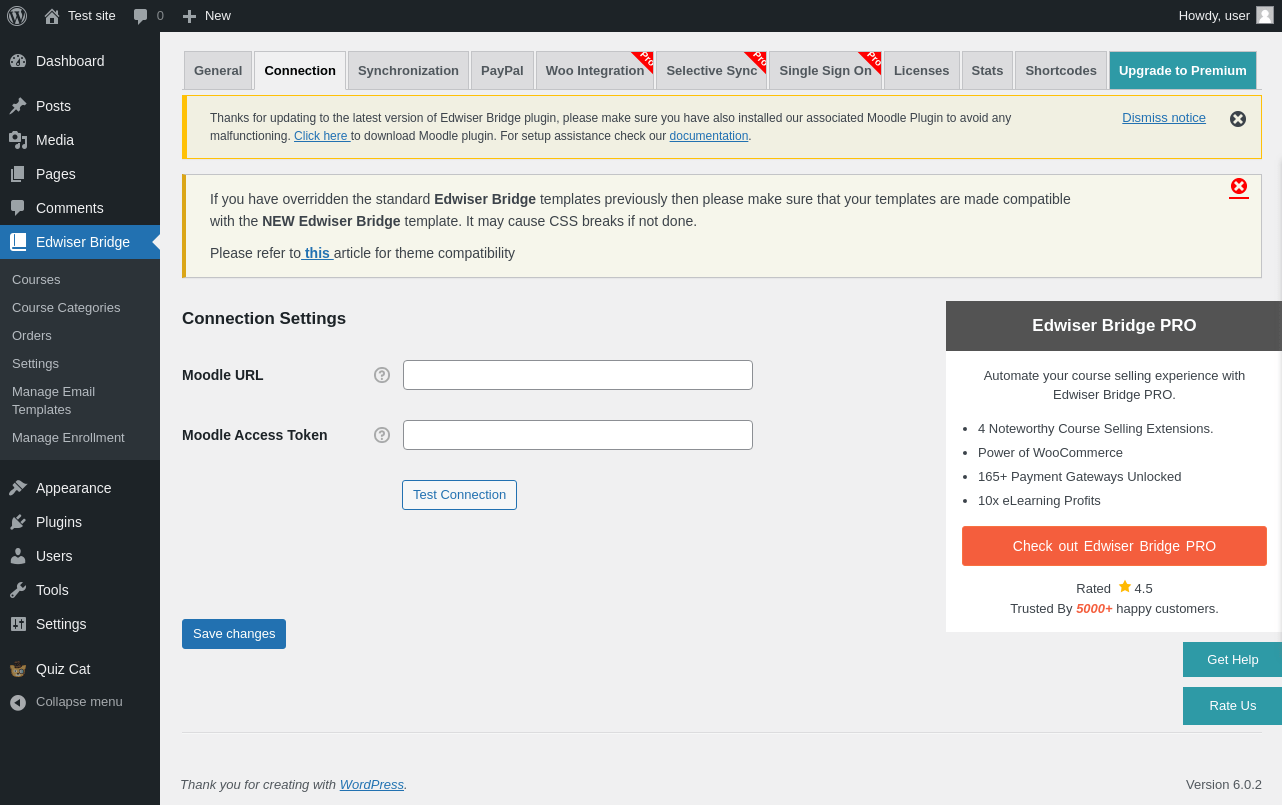This screenshot has width=1282, height=805.
Task: Click 'Version 6.0.2' footer text
Action: [1224, 785]
